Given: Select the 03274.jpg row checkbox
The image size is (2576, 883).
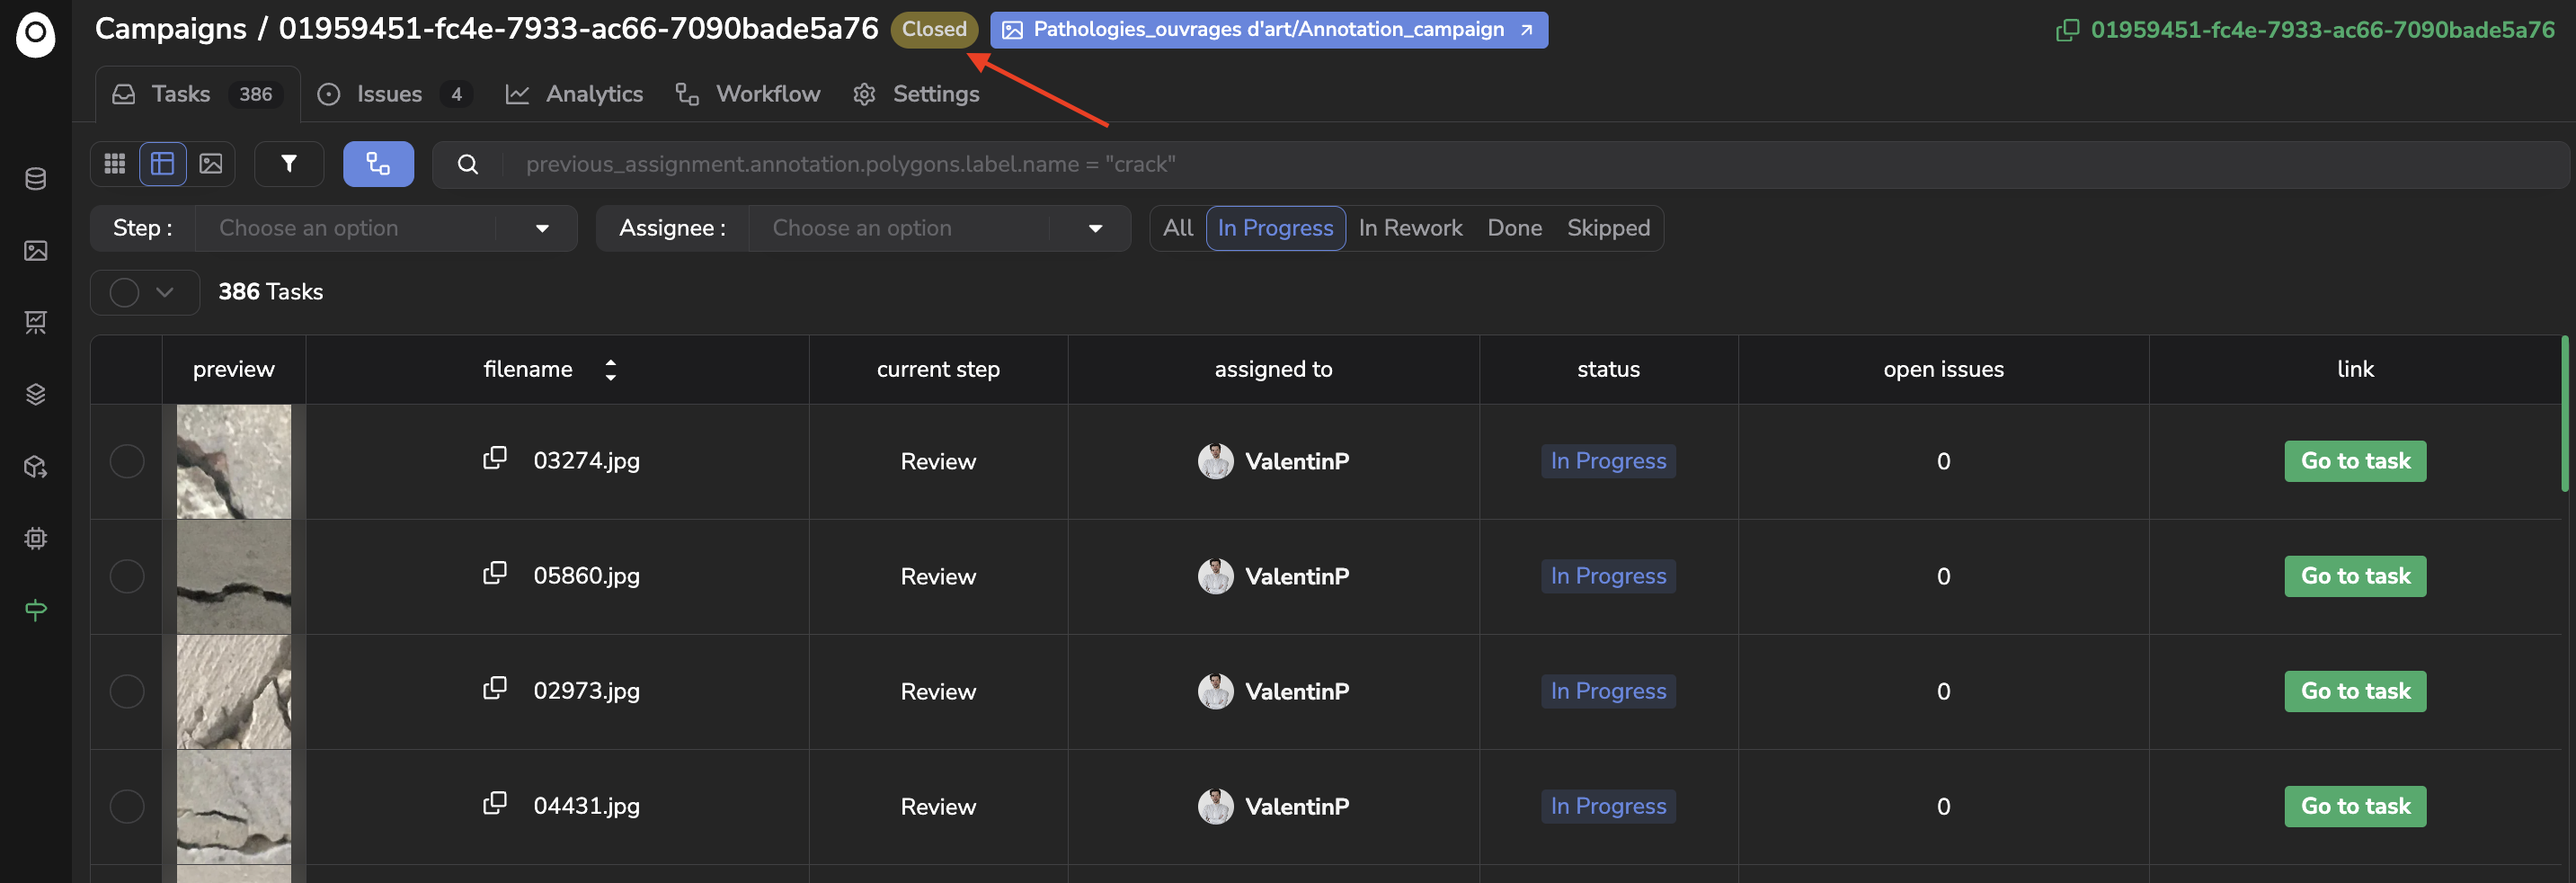Looking at the screenshot, I should tap(127, 461).
